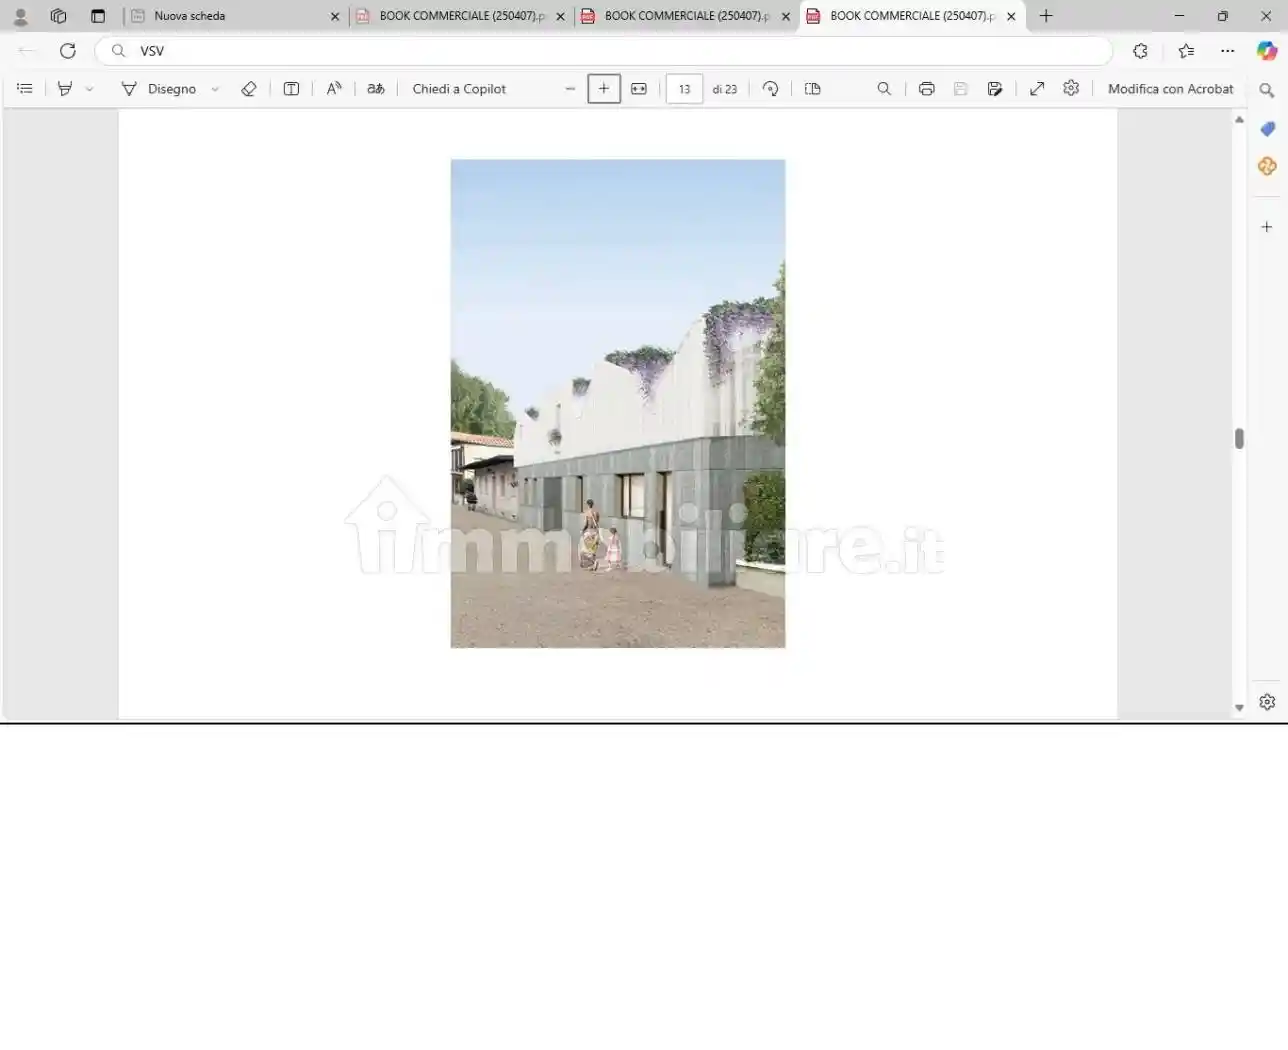Activate the read aloud icon
This screenshot has width=1288, height=1050.
pyautogui.click(x=334, y=89)
